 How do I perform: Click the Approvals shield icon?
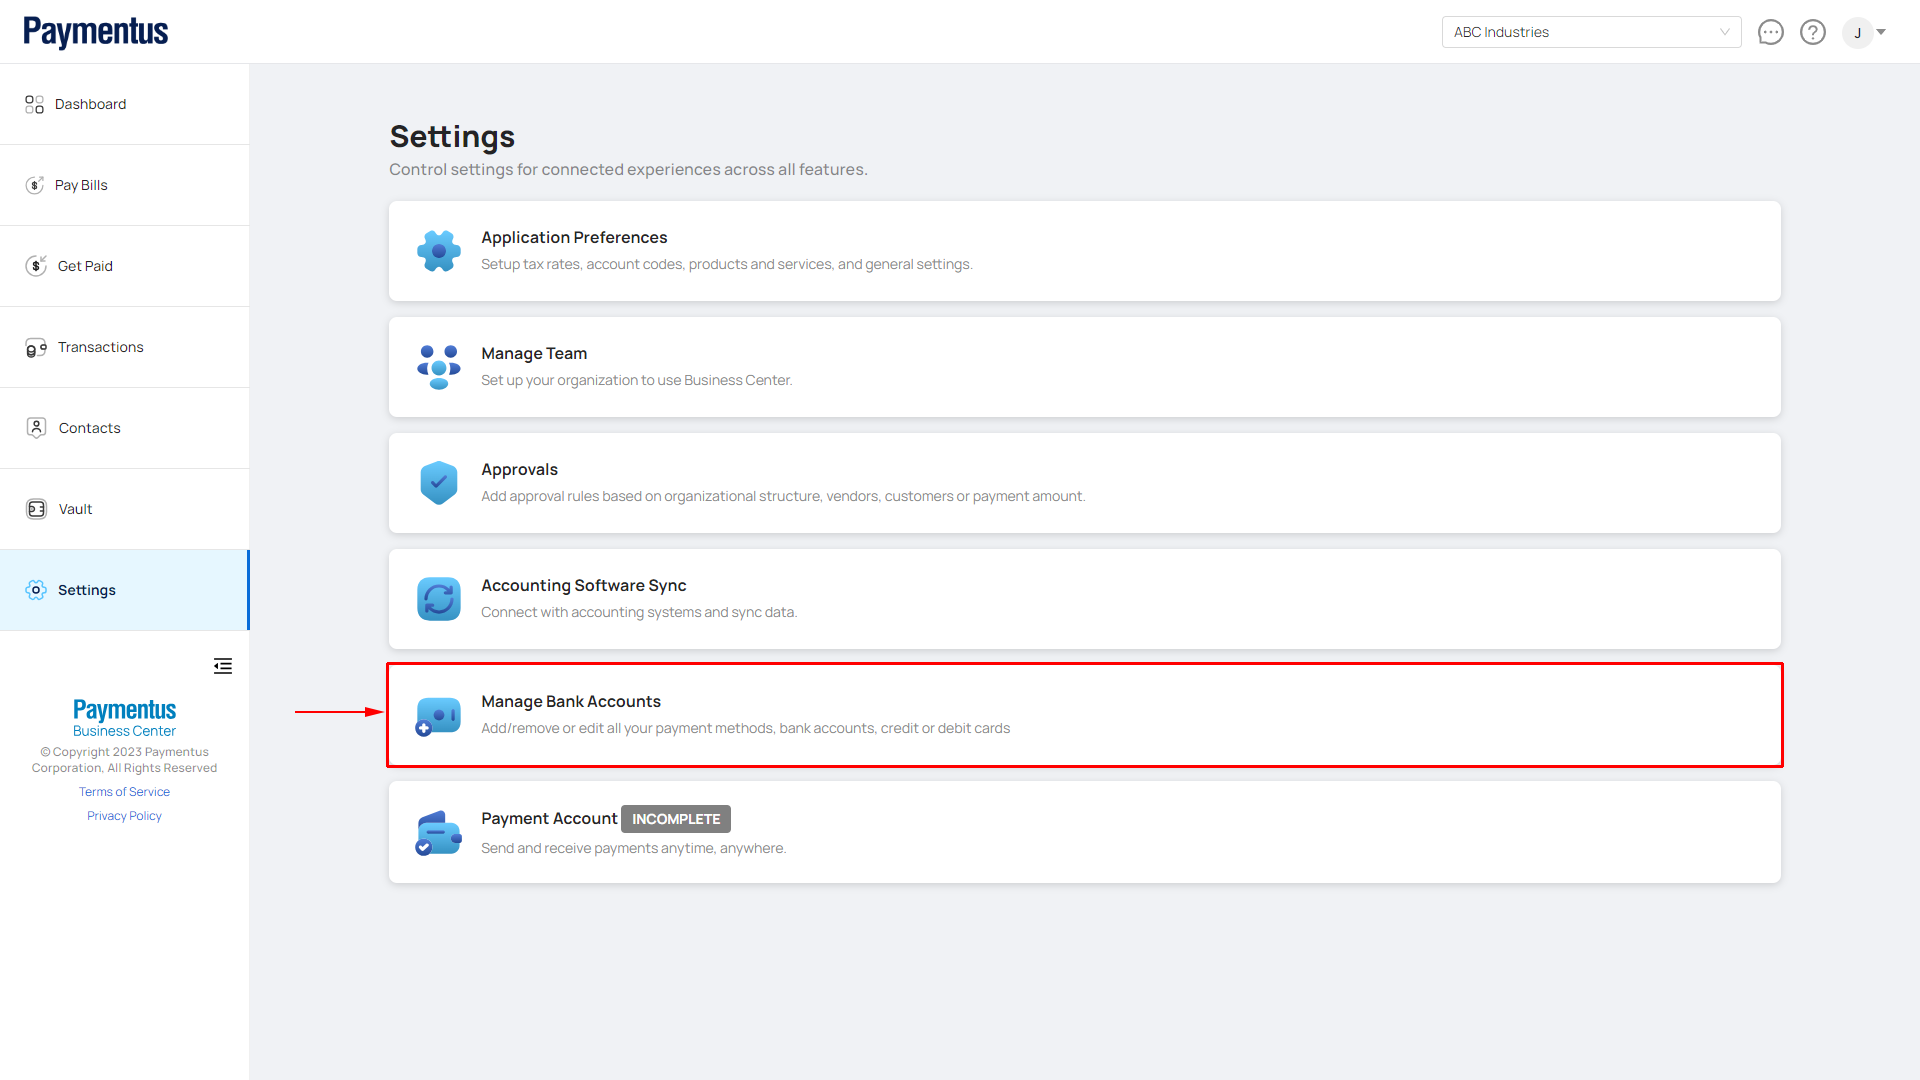point(438,483)
